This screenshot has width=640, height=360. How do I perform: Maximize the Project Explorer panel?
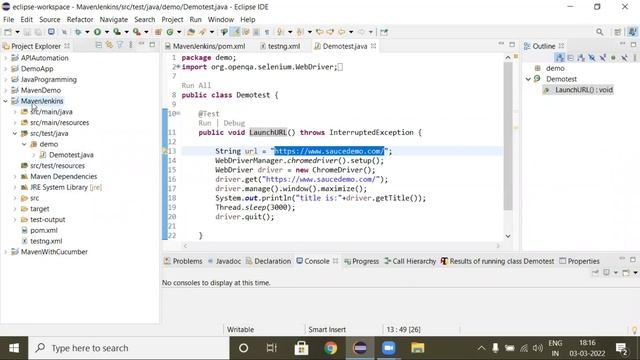pos(152,44)
